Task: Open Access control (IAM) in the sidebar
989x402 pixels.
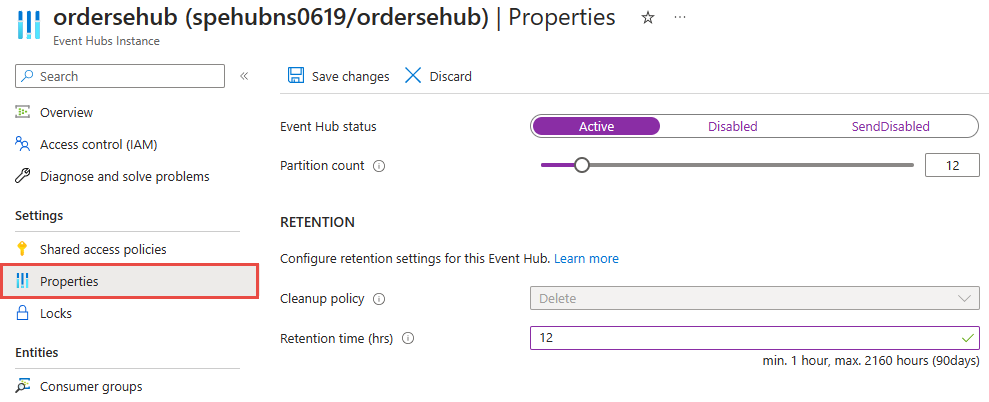Action: (98, 144)
